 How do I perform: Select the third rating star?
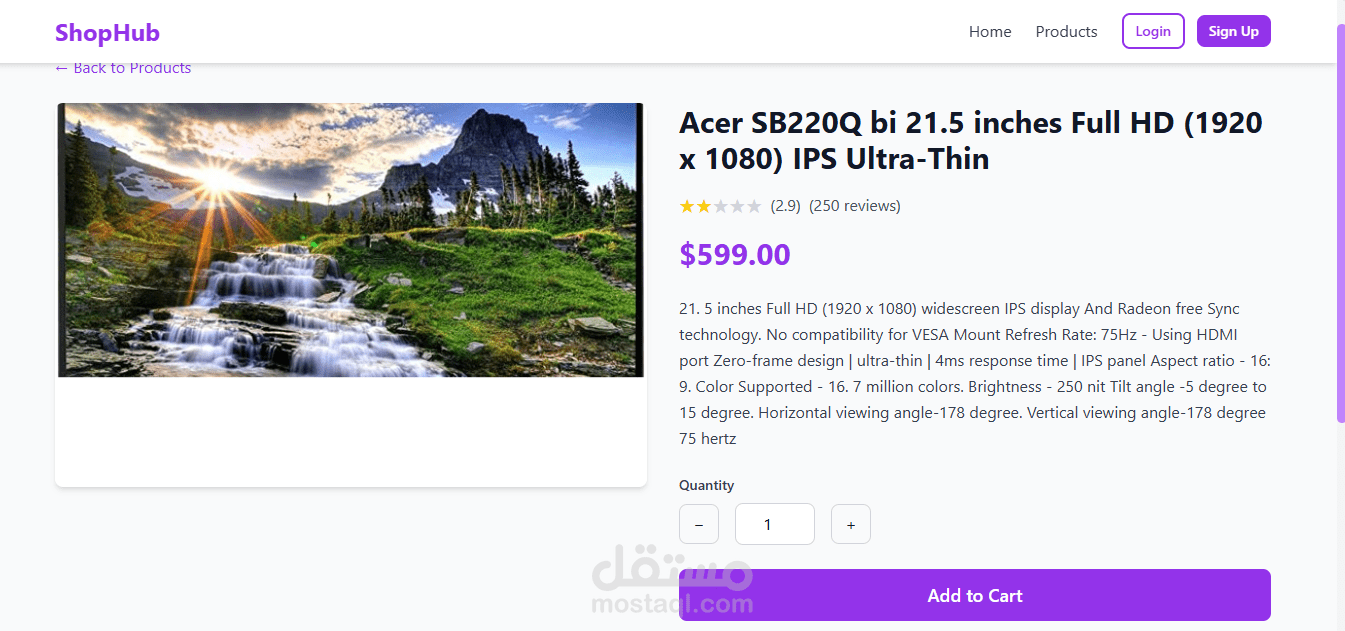click(721, 207)
